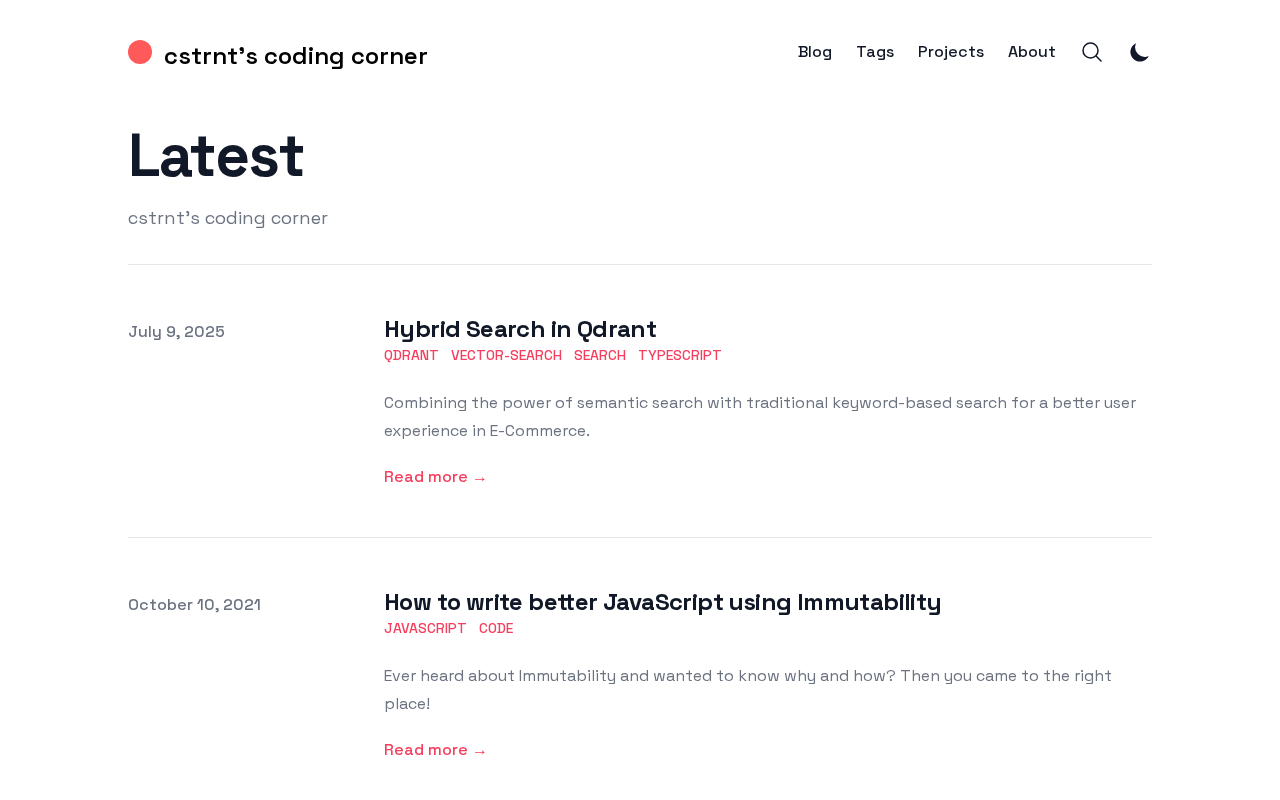1280x800 pixels.
Task: Click the 'July 9, 2025' post date
Action: [176, 332]
